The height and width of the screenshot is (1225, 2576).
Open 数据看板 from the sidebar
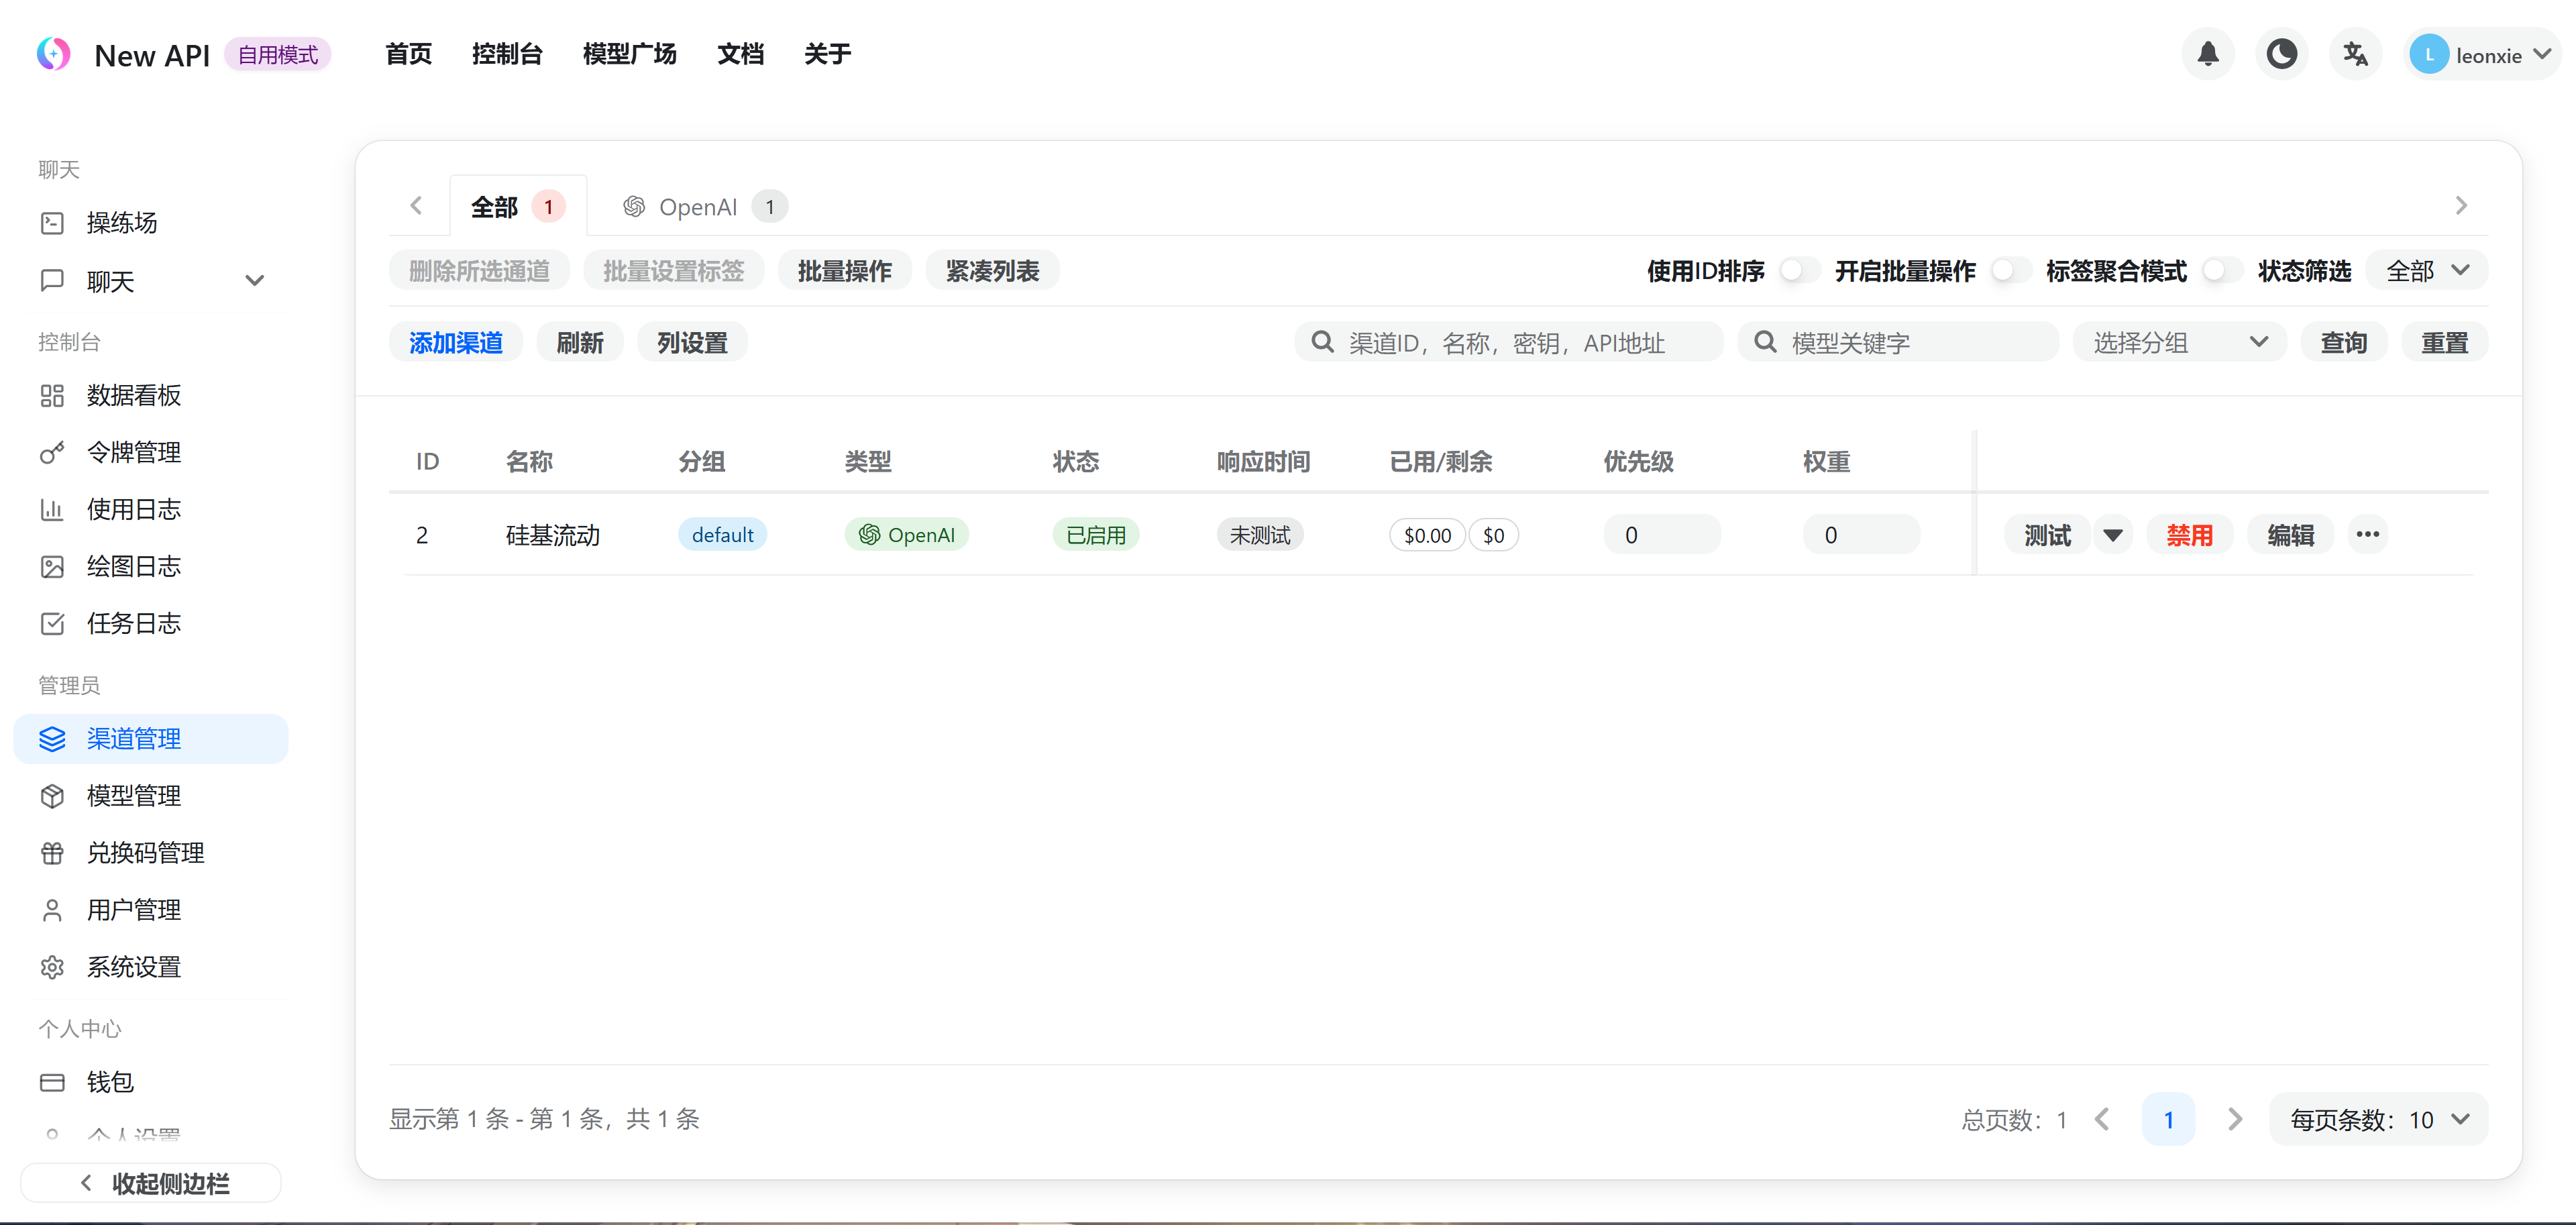133,395
